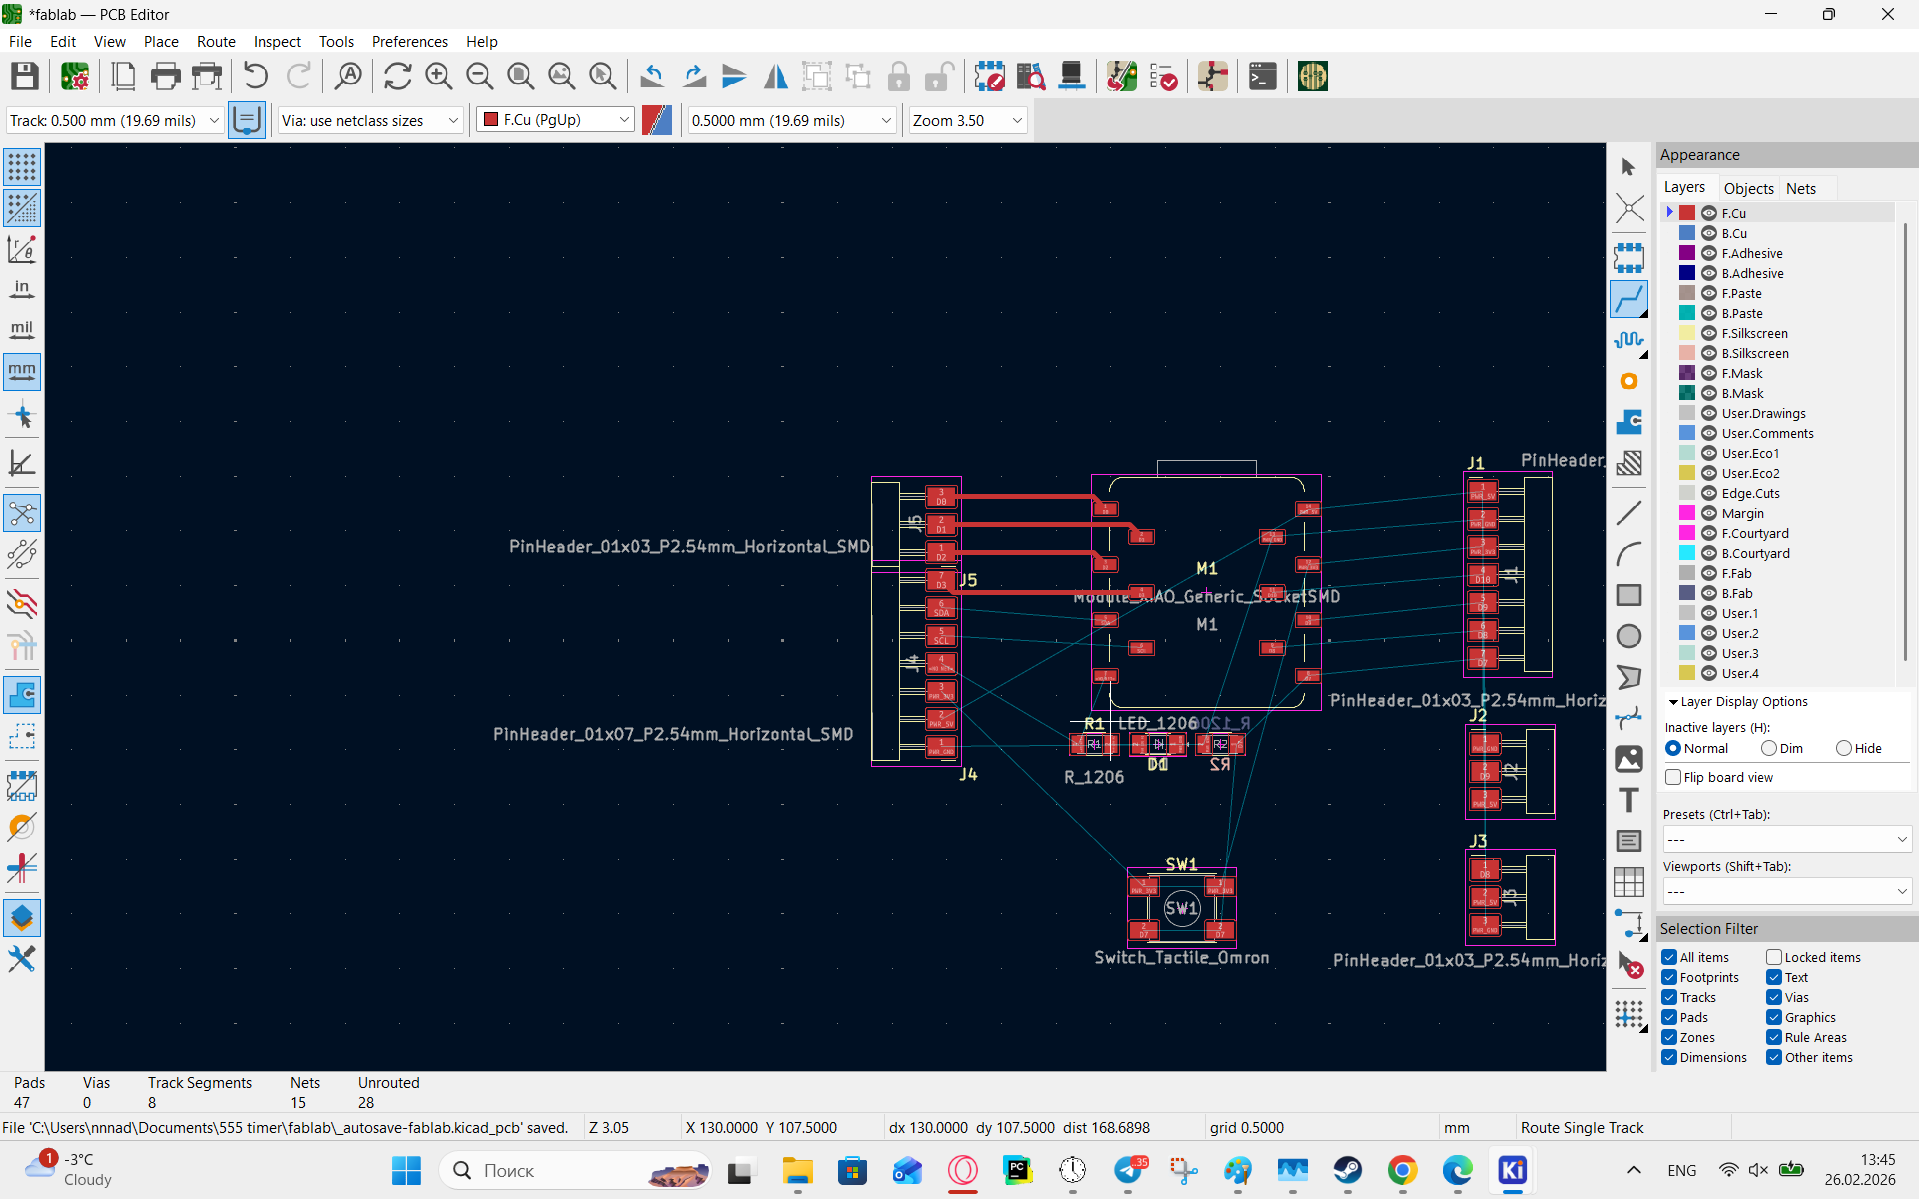
Task: Hide the B.Cu layer visibility
Action: click(1709, 233)
